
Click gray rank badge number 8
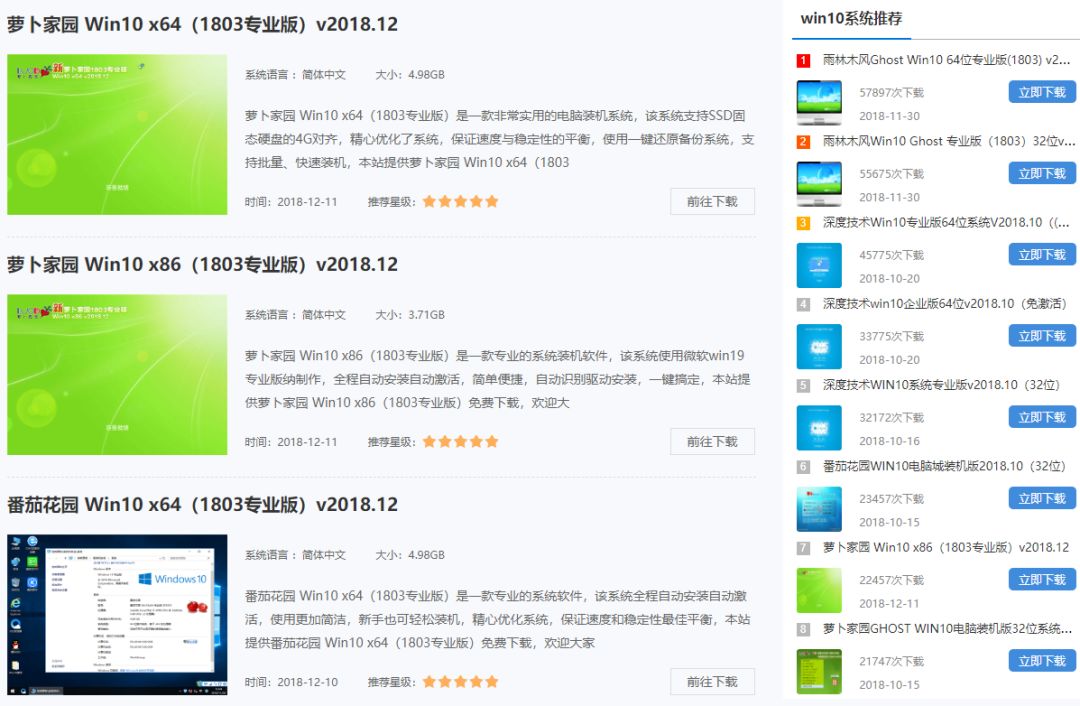pos(803,630)
